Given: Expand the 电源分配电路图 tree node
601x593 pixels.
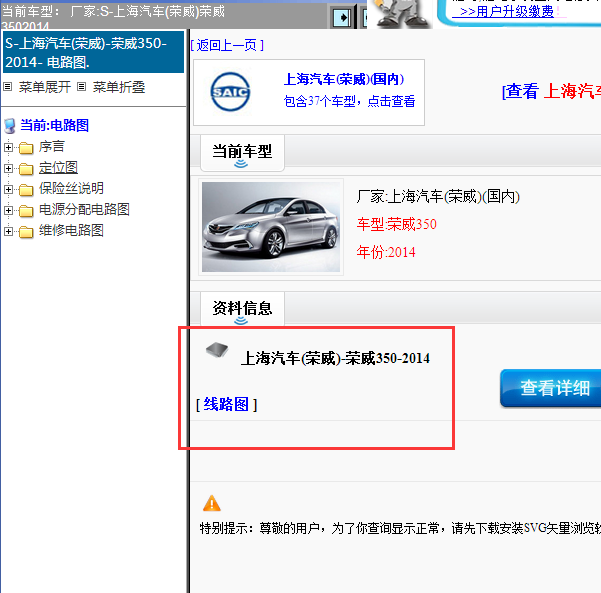Looking at the screenshot, I should click(x=8, y=210).
